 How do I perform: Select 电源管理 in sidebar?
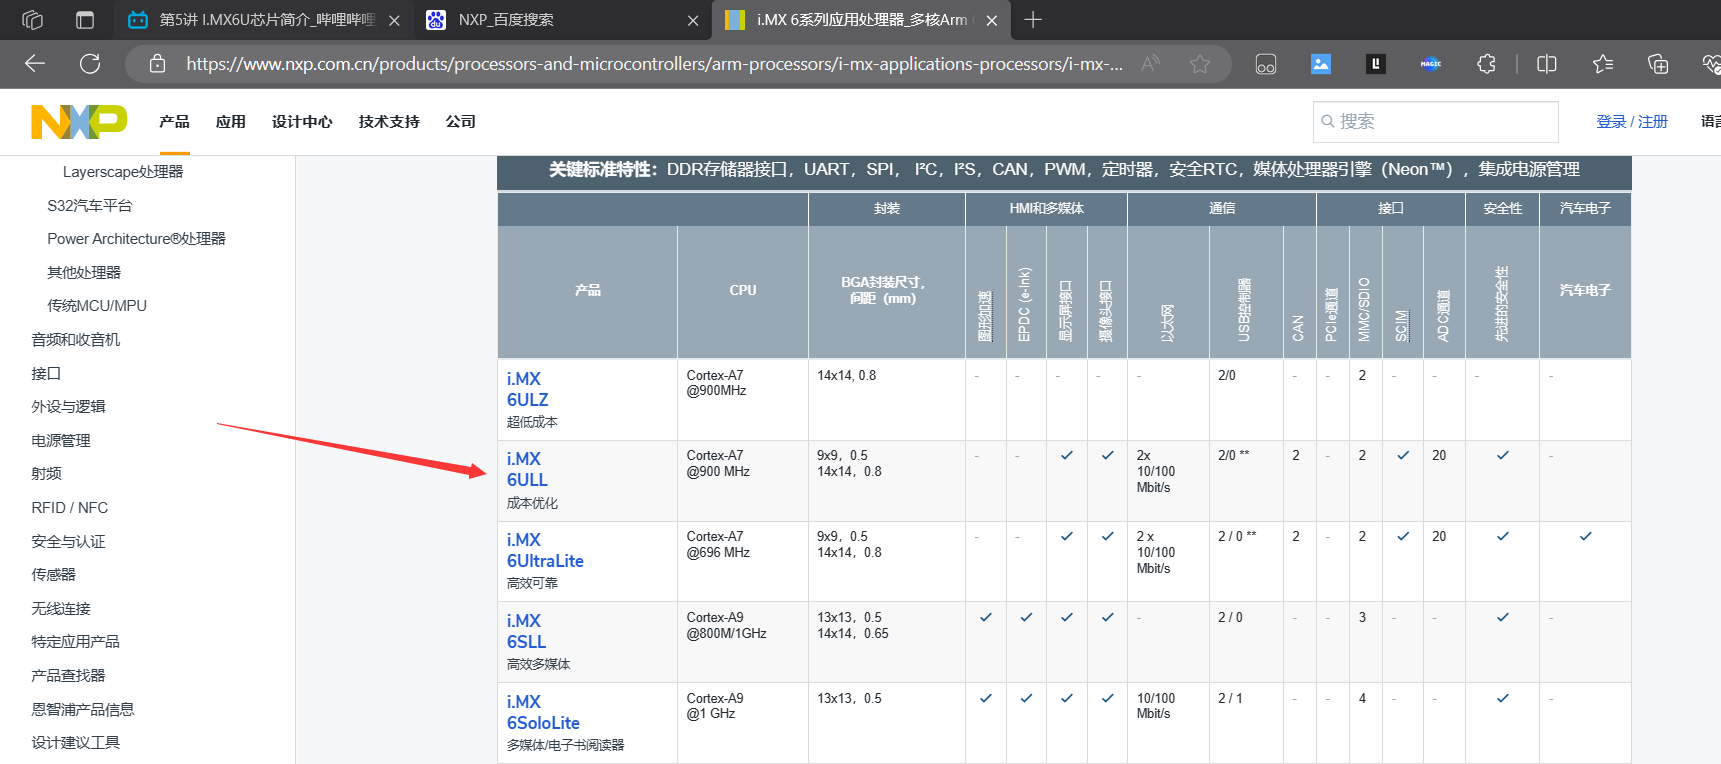(x=61, y=440)
